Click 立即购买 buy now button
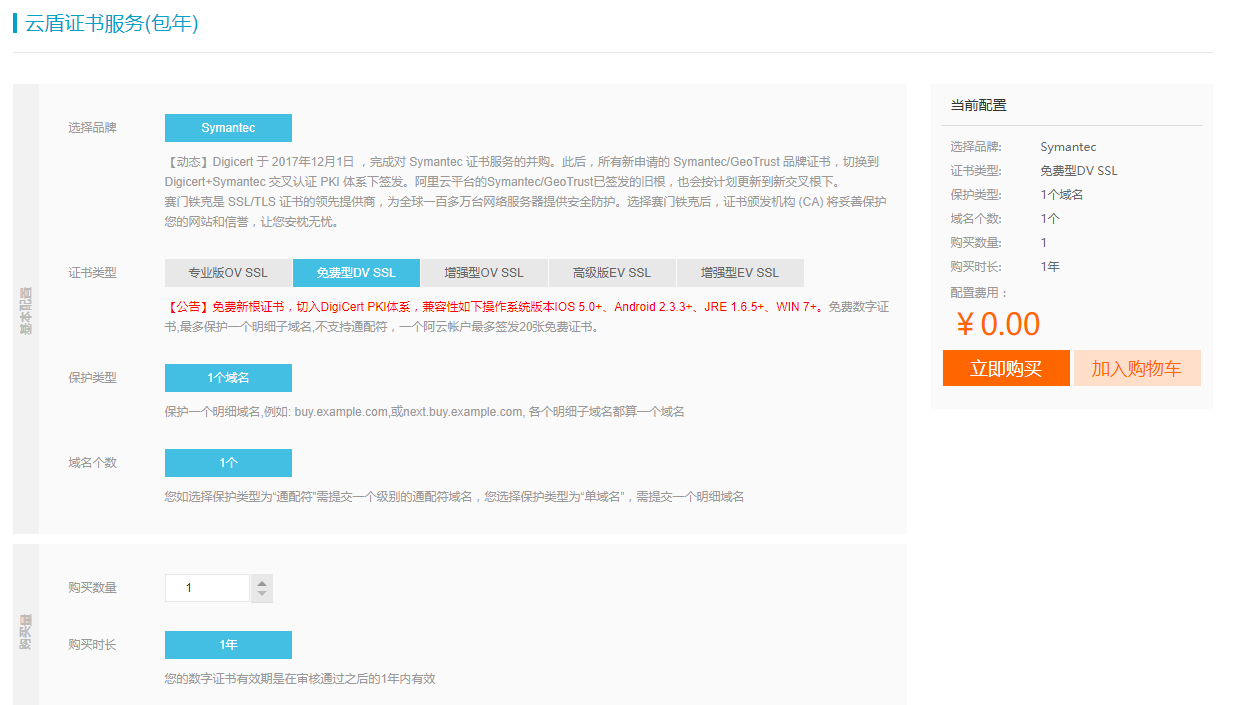The image size is (1236, 705). click(1006, 368)
